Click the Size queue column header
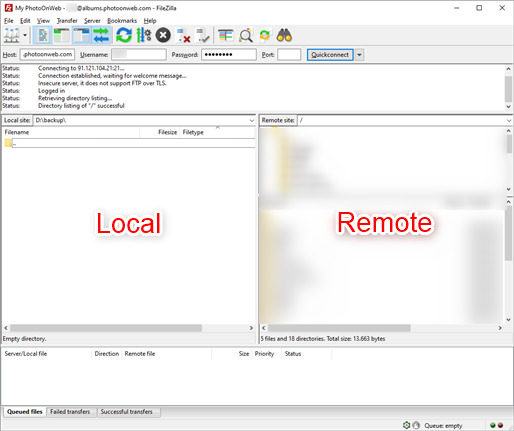 click(x=232, y=354)
